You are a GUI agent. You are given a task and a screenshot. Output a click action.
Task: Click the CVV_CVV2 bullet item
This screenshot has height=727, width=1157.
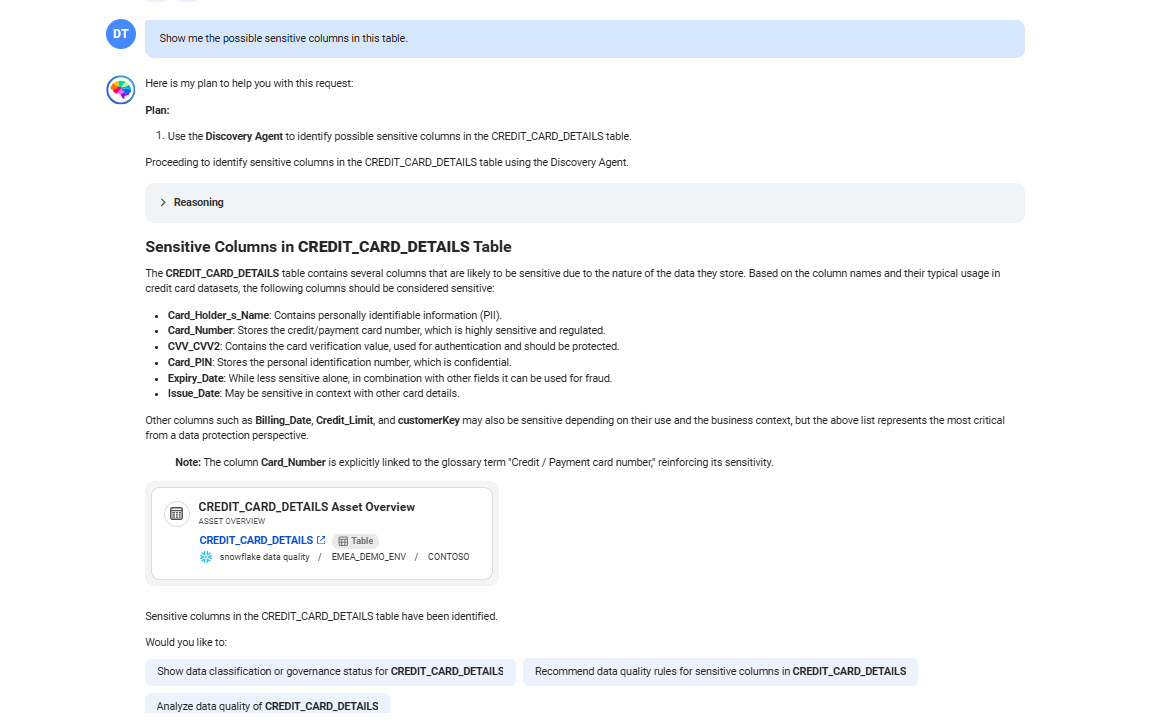click(393, 346)
